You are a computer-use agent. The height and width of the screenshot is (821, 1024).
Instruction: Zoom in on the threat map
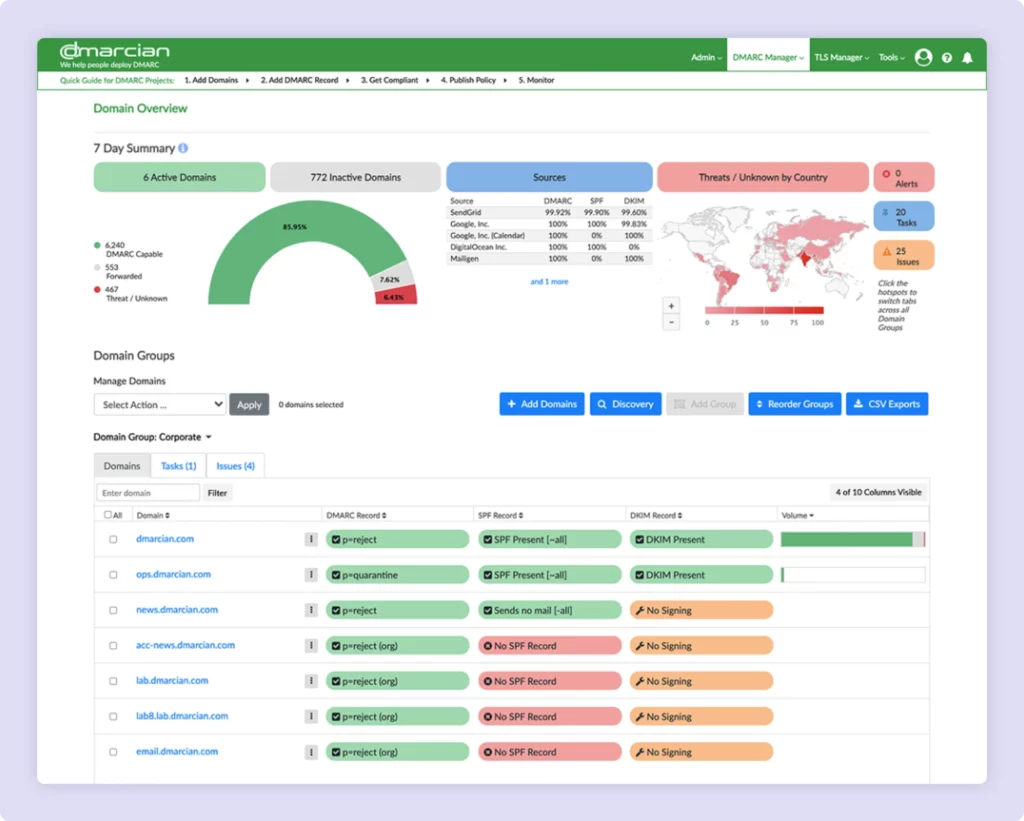click(671, 306)
